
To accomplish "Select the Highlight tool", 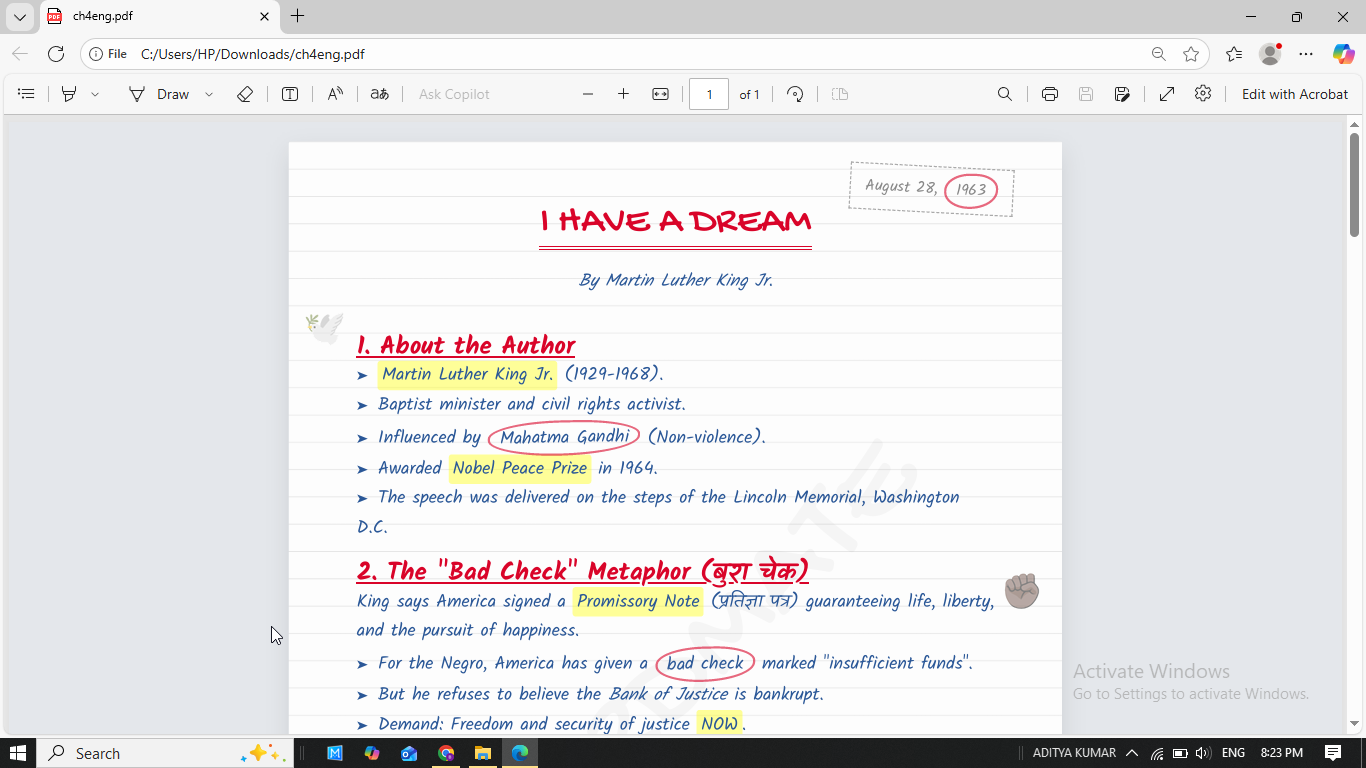I will (69, 94).
